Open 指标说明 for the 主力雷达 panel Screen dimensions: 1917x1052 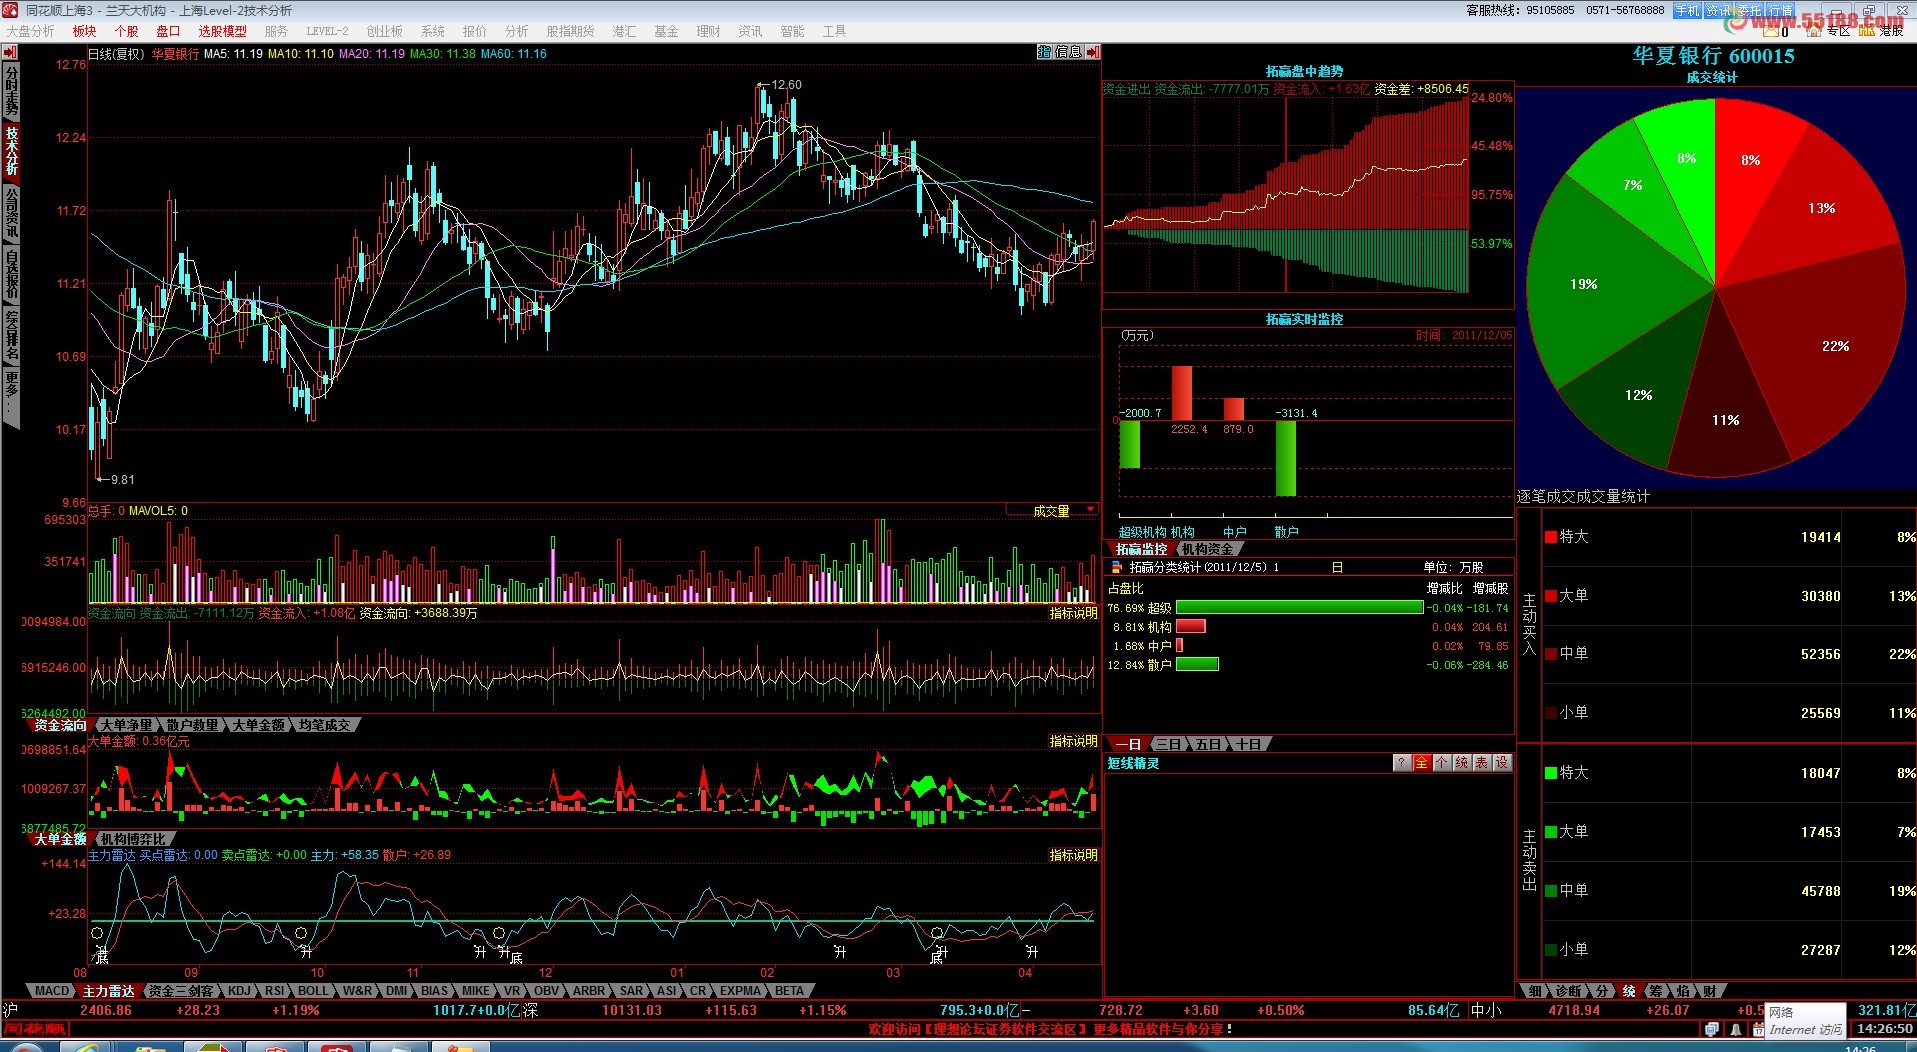(x=1073, y=855)
